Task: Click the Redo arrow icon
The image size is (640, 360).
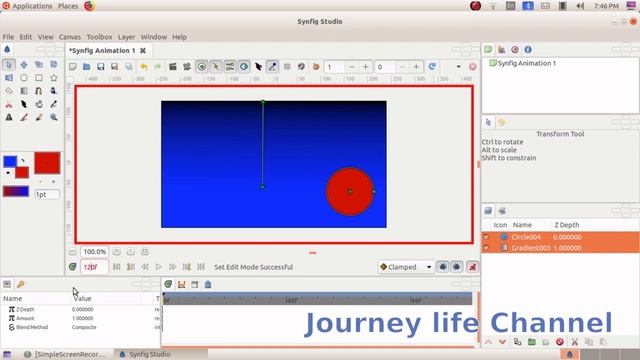Action: [x=158, y=67]
